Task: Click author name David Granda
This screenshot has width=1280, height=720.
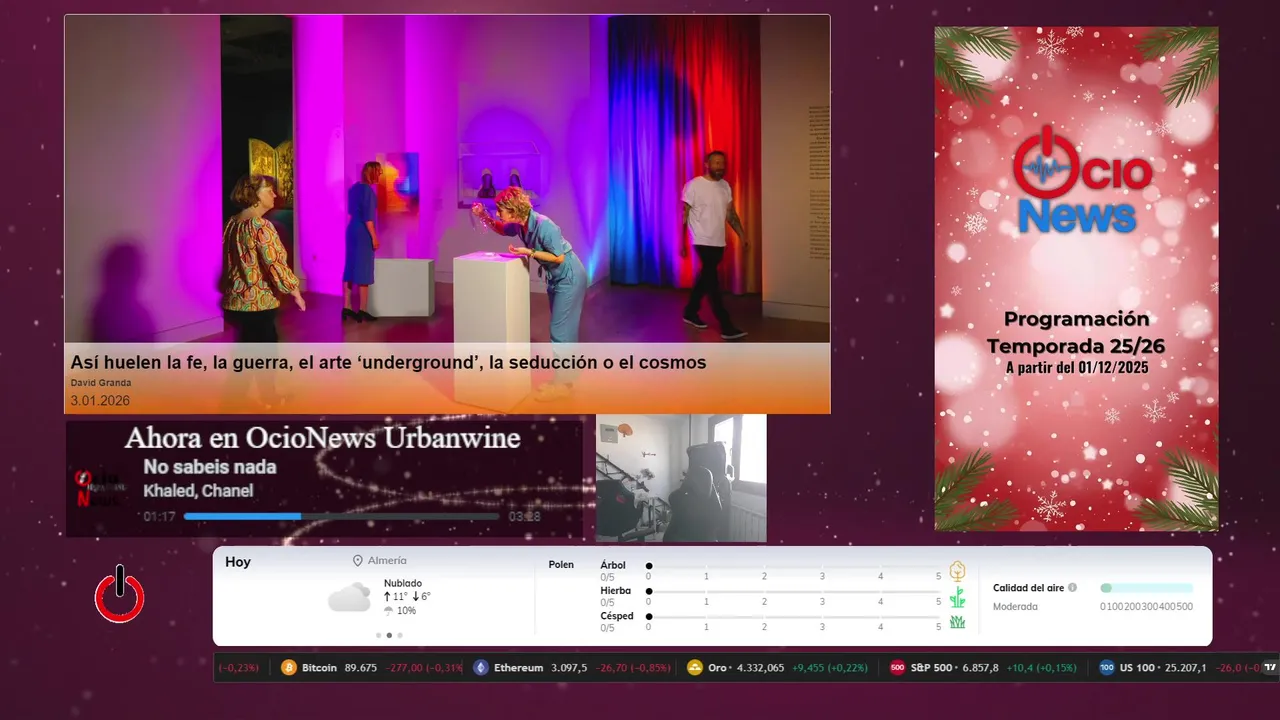Action: click(100, 383)
